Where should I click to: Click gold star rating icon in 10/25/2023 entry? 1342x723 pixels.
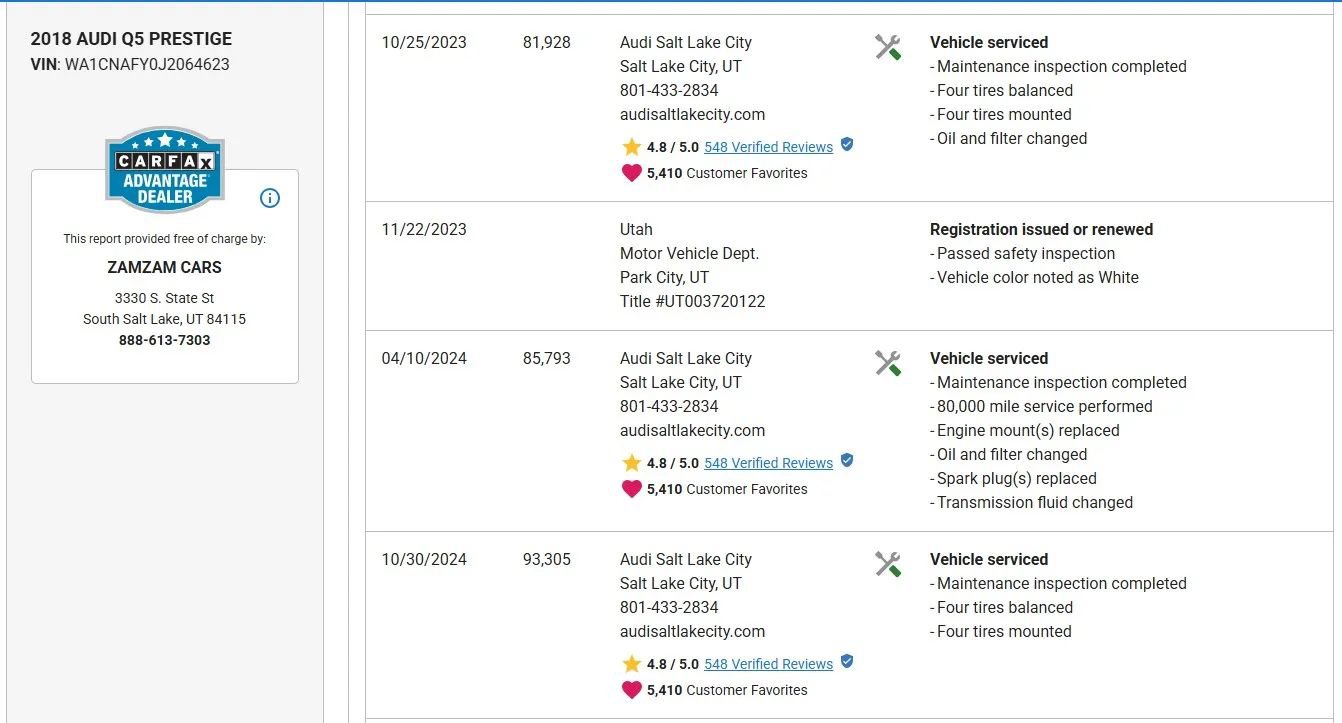[631, 147]
